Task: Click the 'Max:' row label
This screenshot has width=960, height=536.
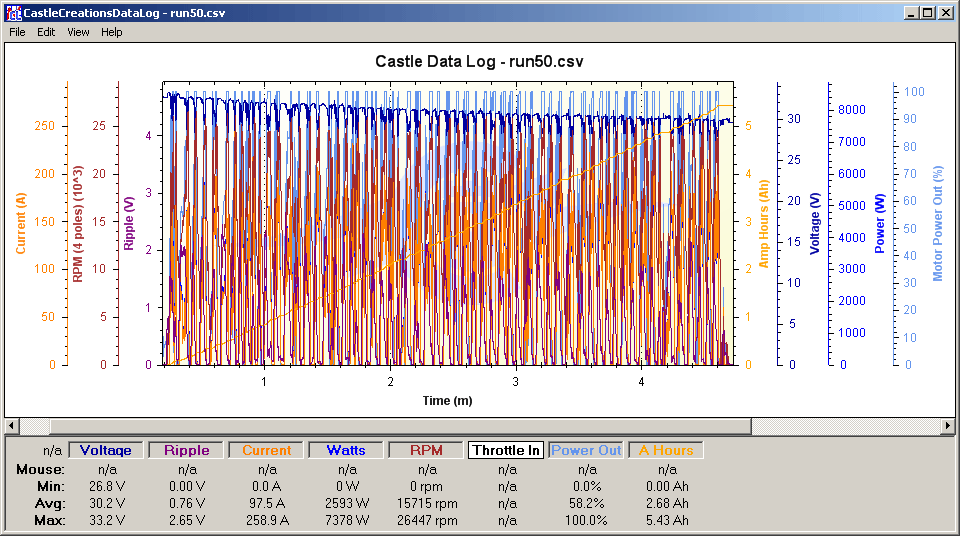Action: [x=49, y=520]
